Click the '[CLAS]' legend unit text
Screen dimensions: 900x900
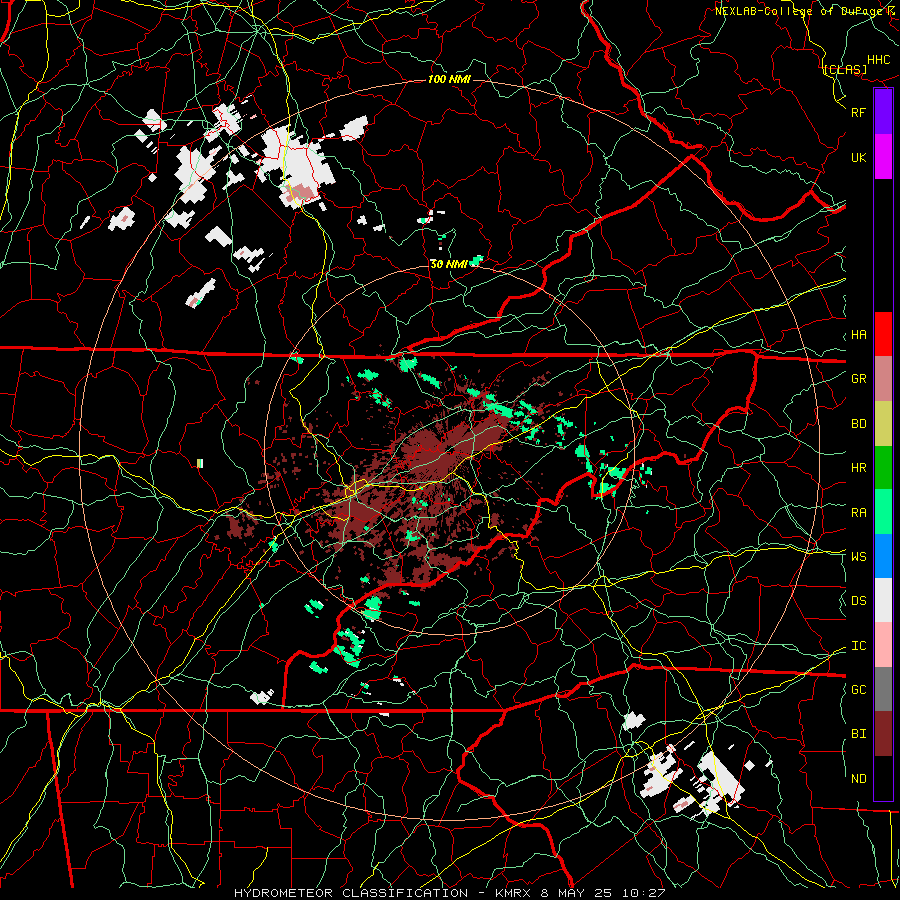click(845, 69)
